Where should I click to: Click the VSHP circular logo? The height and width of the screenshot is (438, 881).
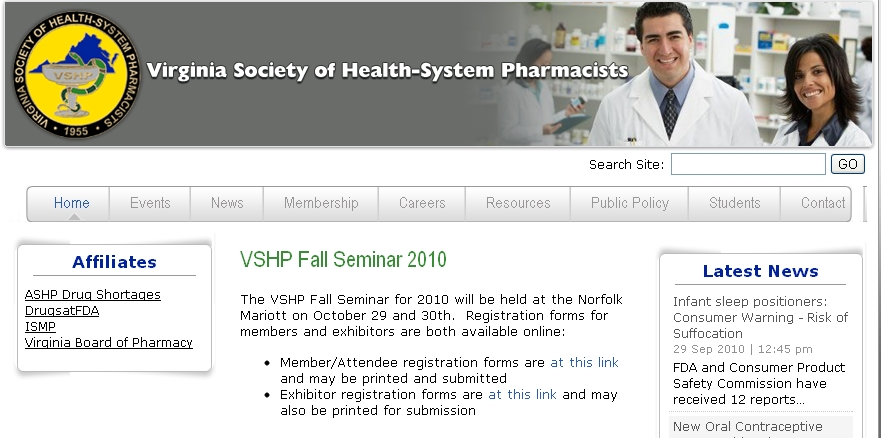pyautogui.click(x=76, y=74)
